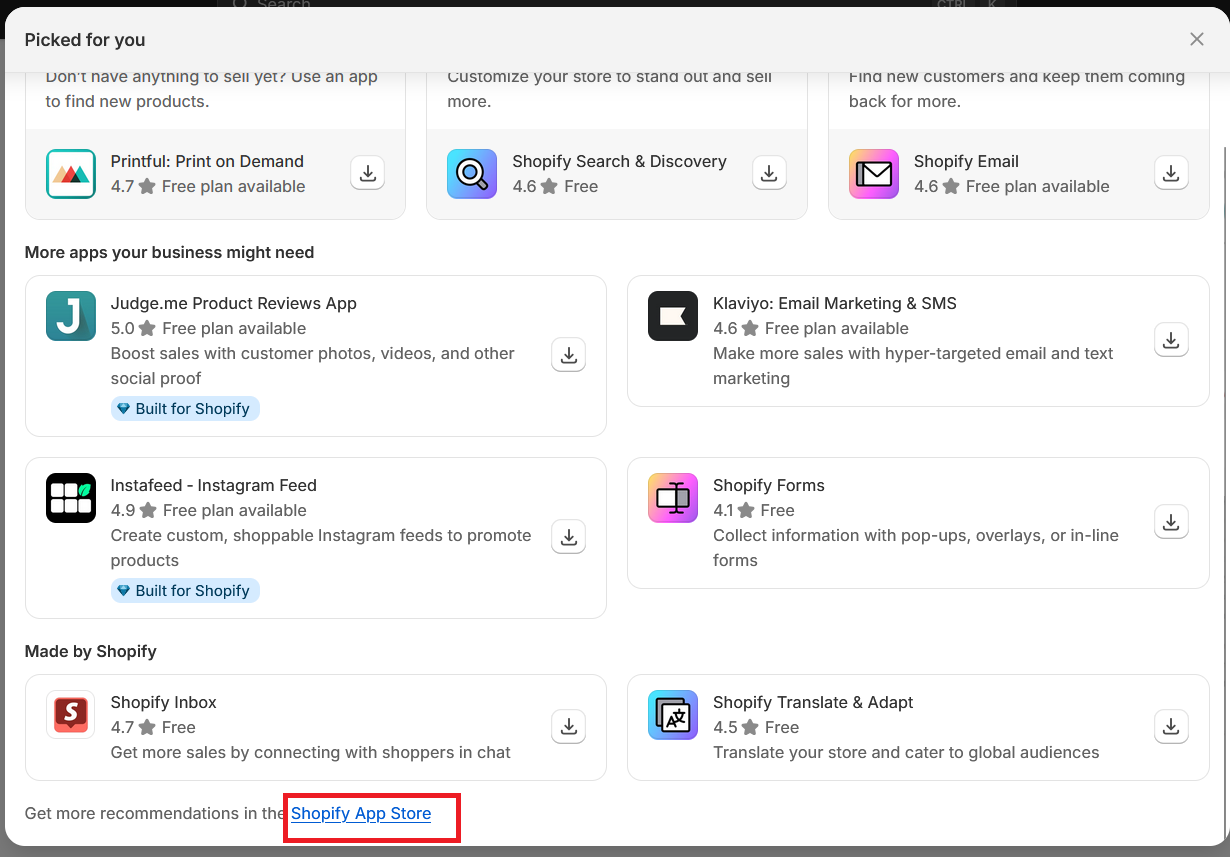Click Judge.me's social proof description
Screen dimensions: 1230x857
tap(313, 366)
